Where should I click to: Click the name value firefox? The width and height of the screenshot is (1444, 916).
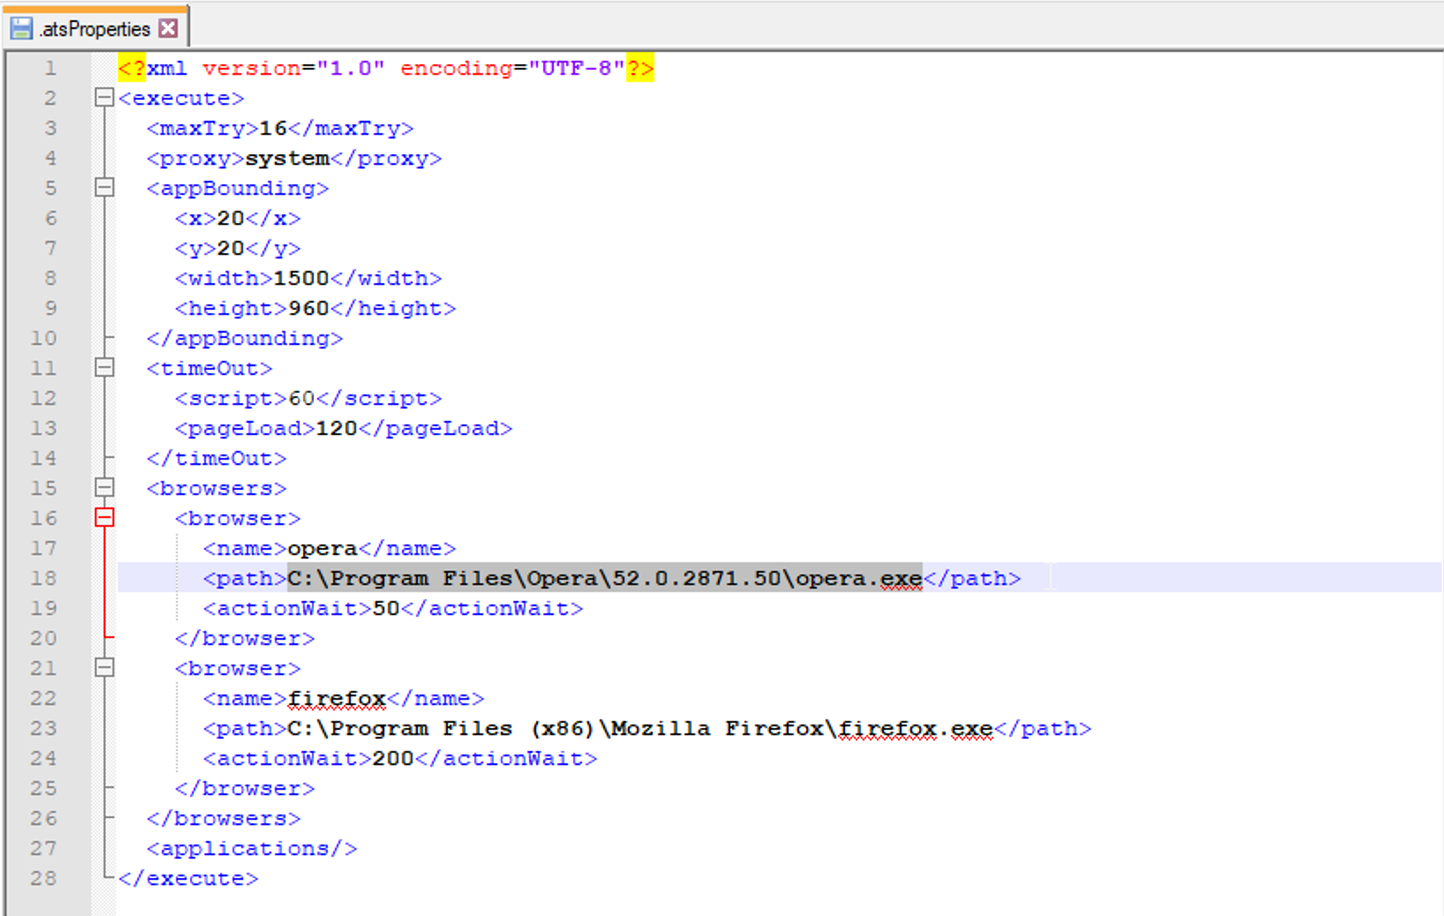336,698
